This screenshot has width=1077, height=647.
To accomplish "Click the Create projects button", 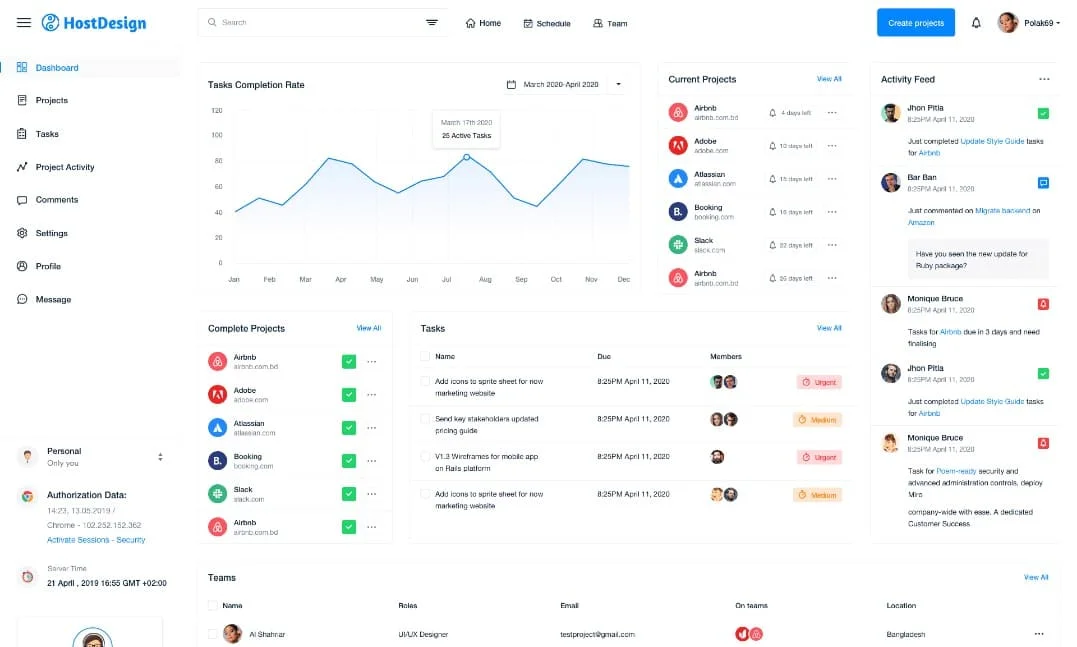I will click(x=915, y=23).
